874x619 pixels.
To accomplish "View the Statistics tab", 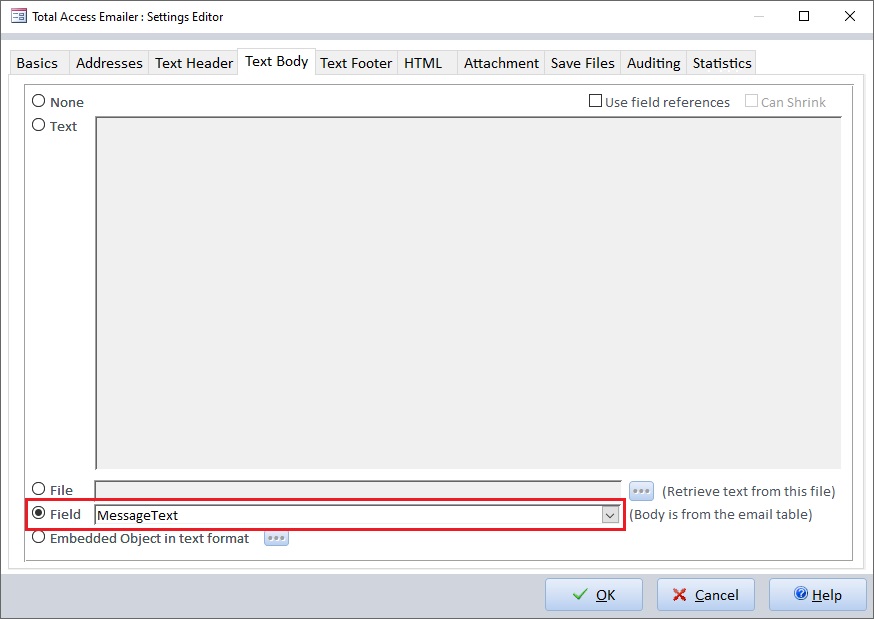I will (x=722, y=63).
